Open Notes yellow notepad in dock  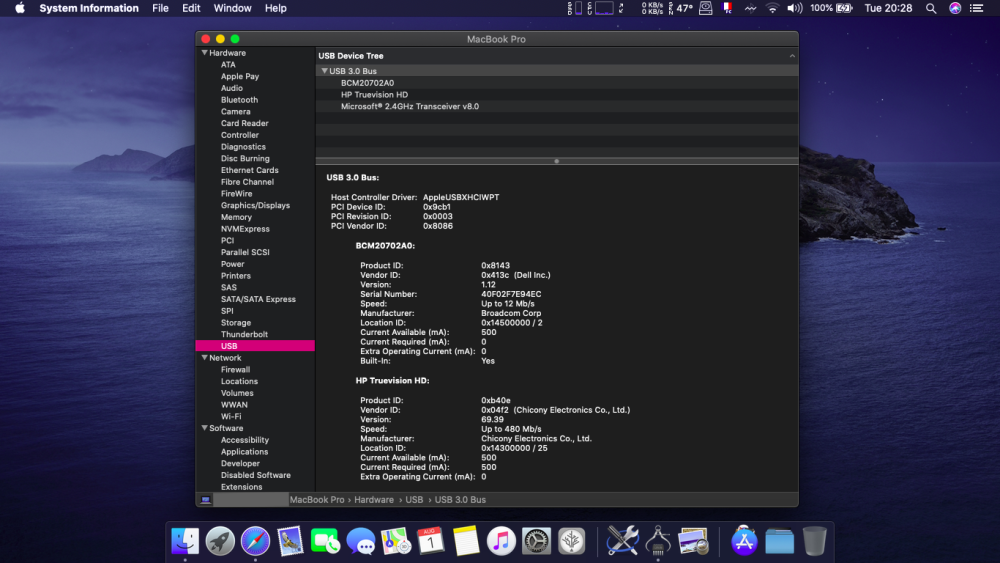click(466, 541)
